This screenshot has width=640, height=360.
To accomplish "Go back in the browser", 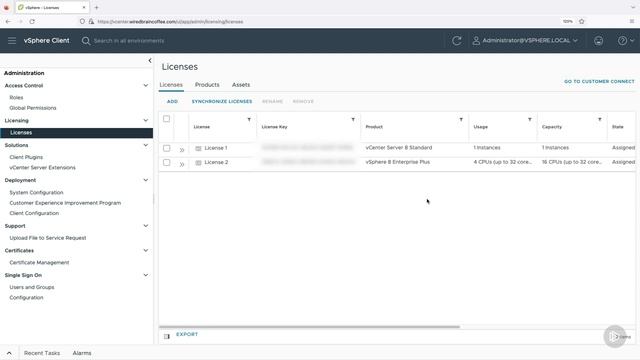I will 9,21.
